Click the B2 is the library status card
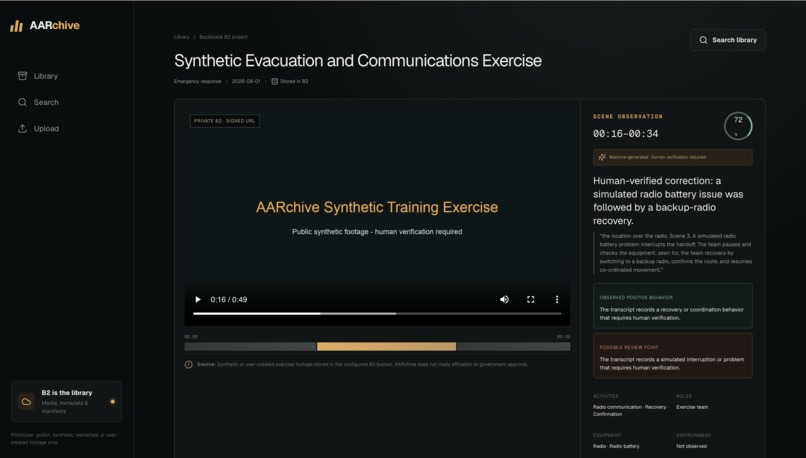 pyautogui.click(x=66, y=401)
